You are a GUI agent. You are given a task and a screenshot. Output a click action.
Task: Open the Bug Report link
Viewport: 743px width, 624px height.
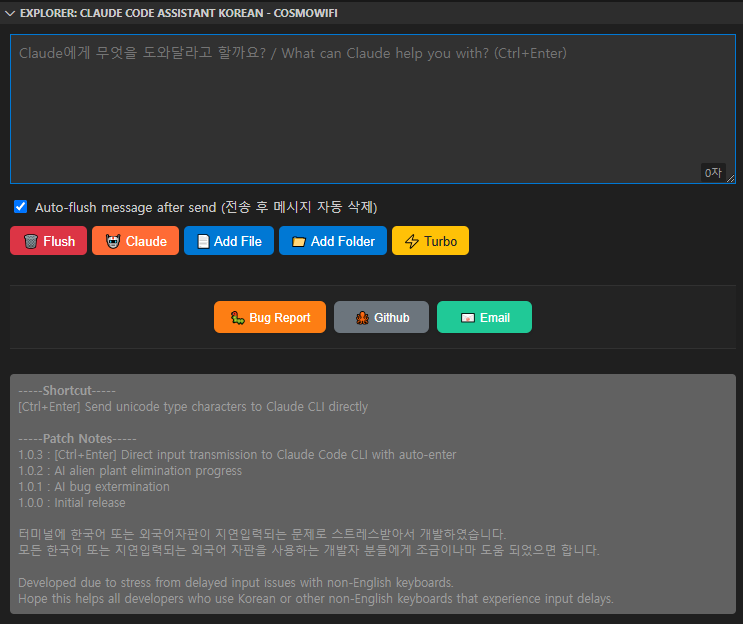(270, 317)
